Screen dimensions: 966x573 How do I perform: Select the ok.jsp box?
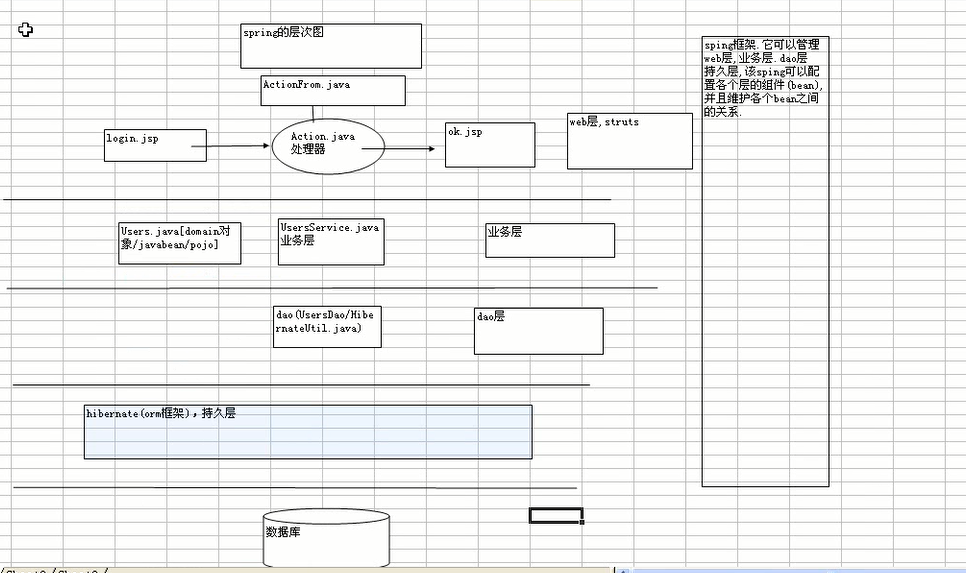coord(490,145)
